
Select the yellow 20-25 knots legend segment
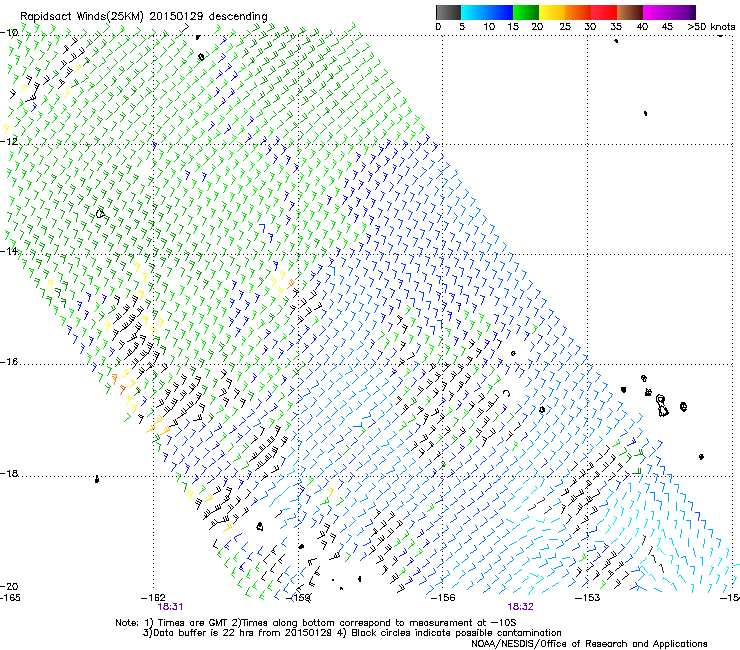(552, 12)
